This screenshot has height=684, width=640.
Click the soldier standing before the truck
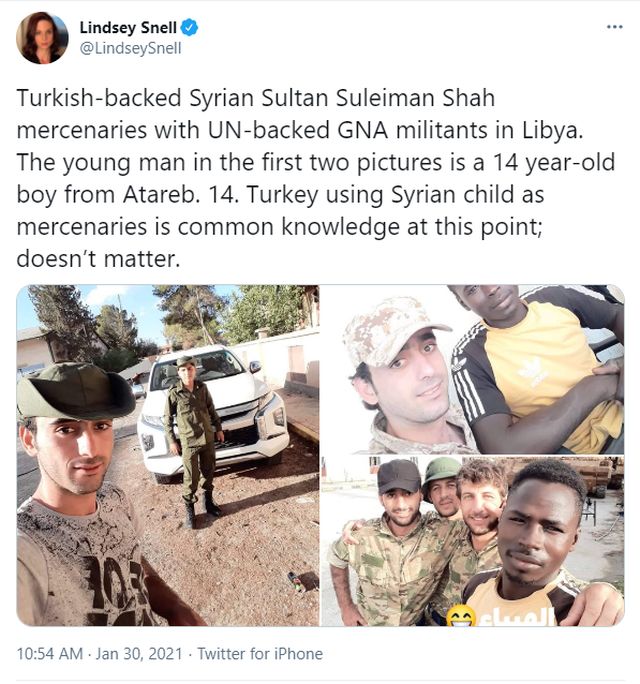(193, 441)
